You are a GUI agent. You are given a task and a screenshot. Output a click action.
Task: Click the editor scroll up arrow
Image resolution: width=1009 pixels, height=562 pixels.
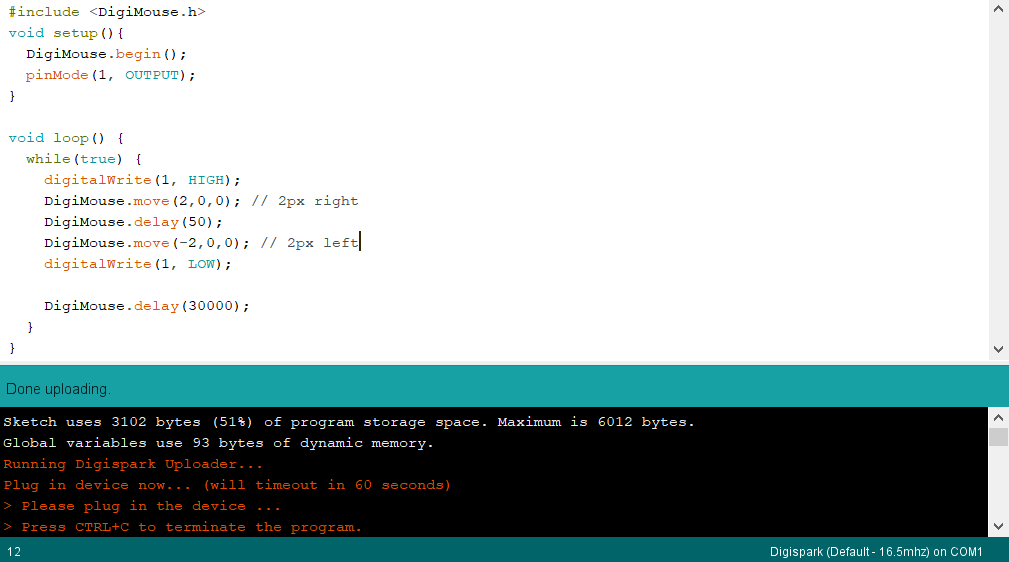(999, 10)
